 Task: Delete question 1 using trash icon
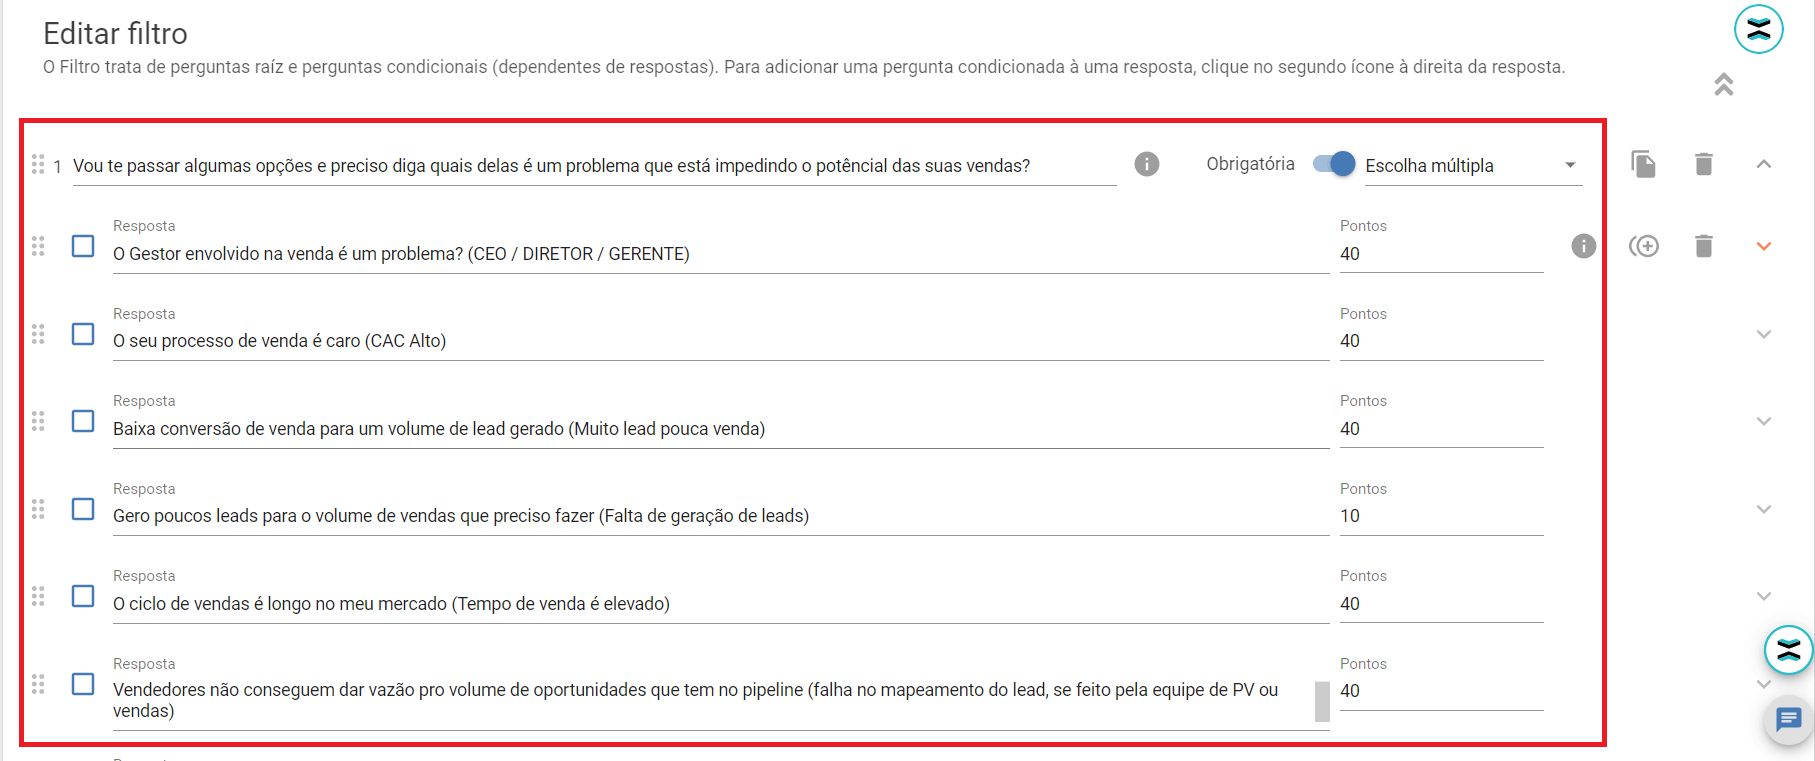click(1704, 164)
